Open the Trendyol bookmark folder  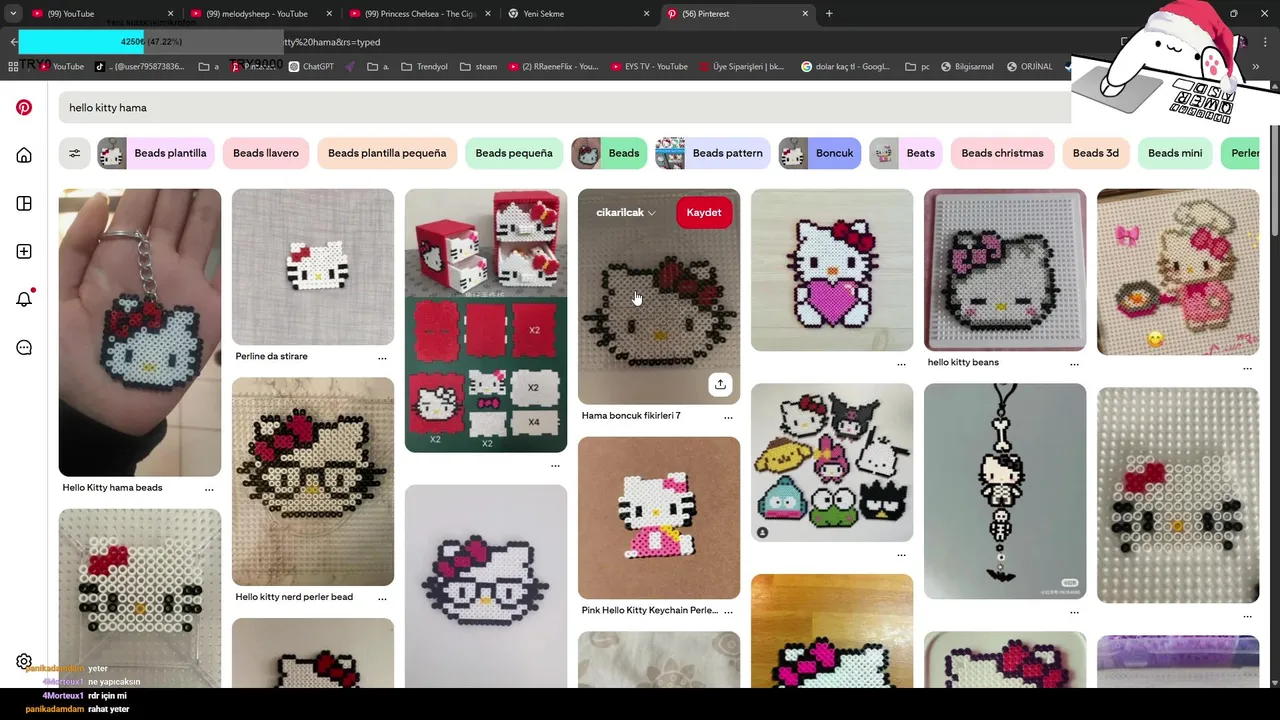click(424, 67)
